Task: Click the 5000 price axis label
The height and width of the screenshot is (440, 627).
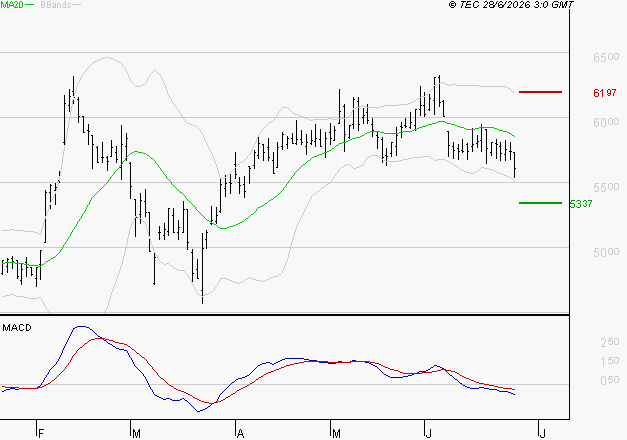Action: coord(606,252)
